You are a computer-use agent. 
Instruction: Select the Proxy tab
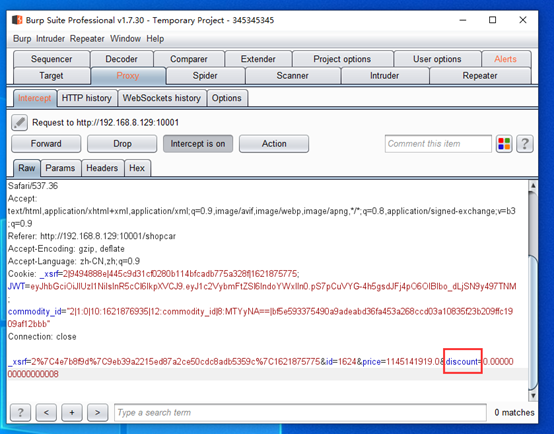point(128,76)
